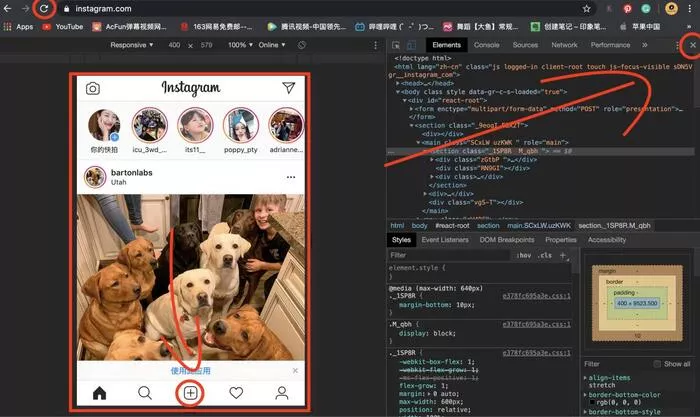
Task: Switch to the Console tab
Action: pyautogui.click(x=487, y=45)
